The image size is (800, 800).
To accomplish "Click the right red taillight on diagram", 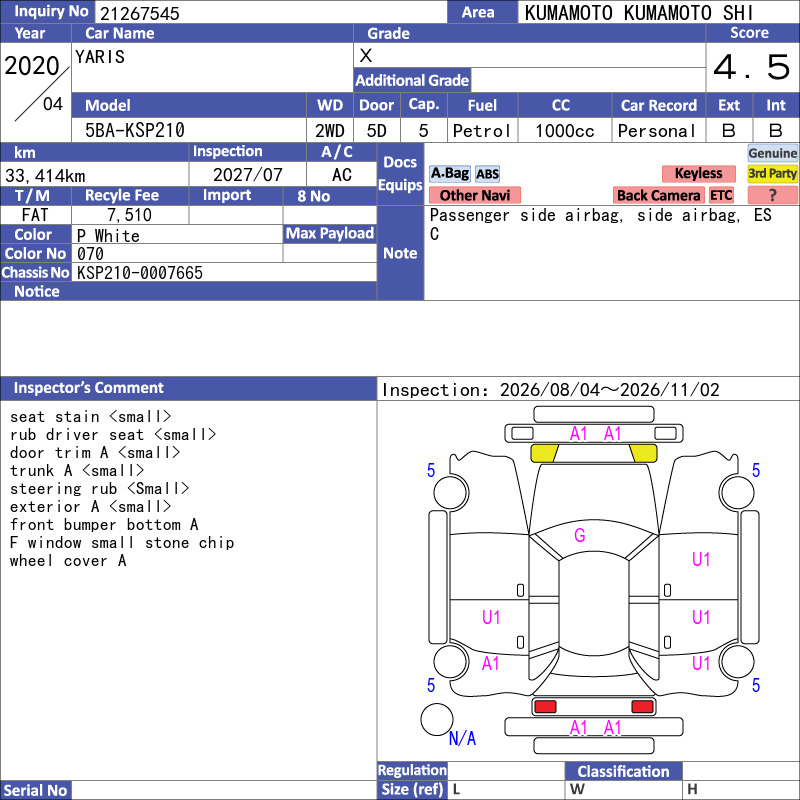I will pyautogui.click(x=642, y=707).
